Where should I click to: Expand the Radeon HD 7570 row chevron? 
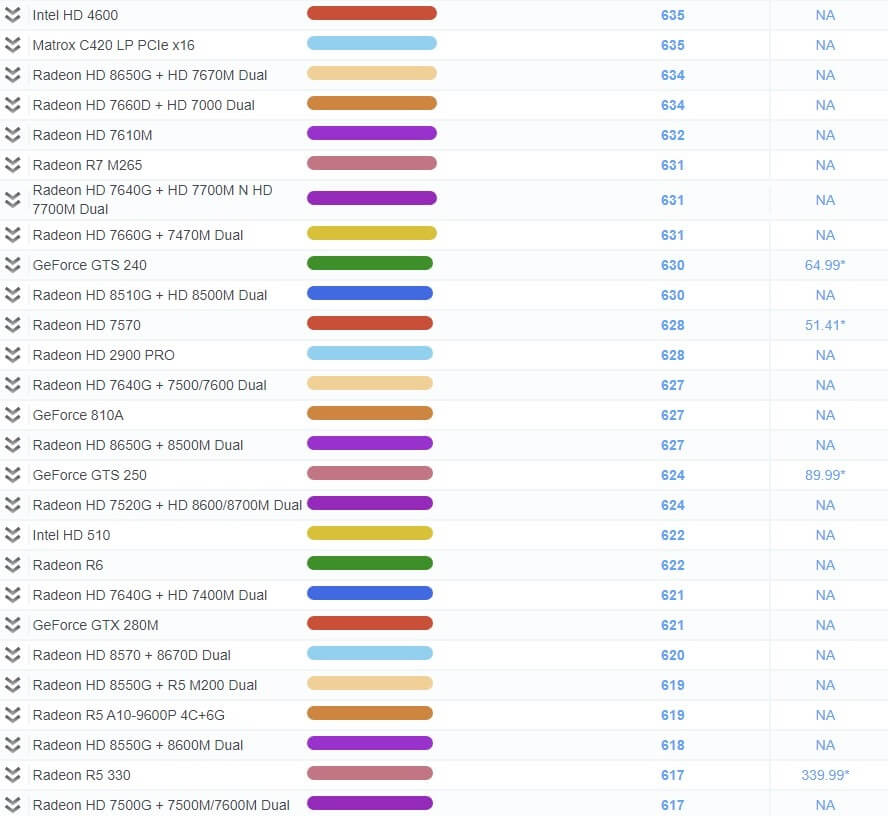tap(12, 325)
